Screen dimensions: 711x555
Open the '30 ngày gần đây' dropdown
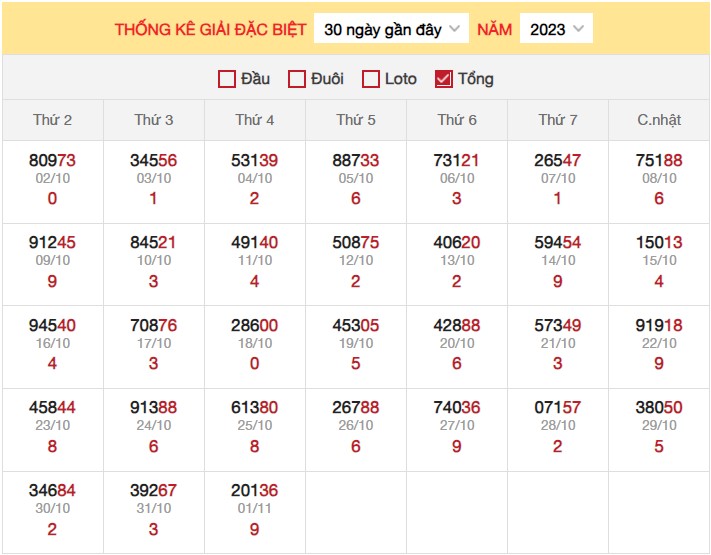point(391,29)
